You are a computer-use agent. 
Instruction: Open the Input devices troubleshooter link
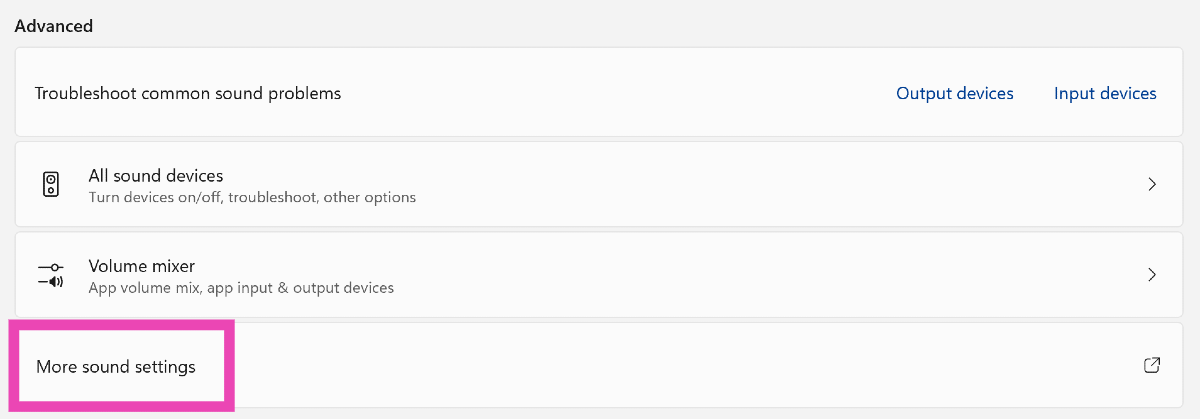[x=1105, y=93]
